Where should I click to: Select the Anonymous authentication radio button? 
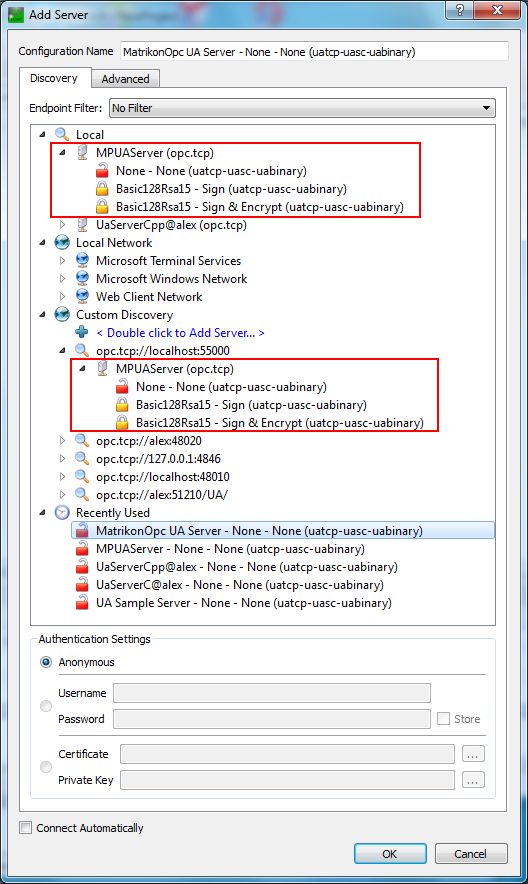point(46,662)
